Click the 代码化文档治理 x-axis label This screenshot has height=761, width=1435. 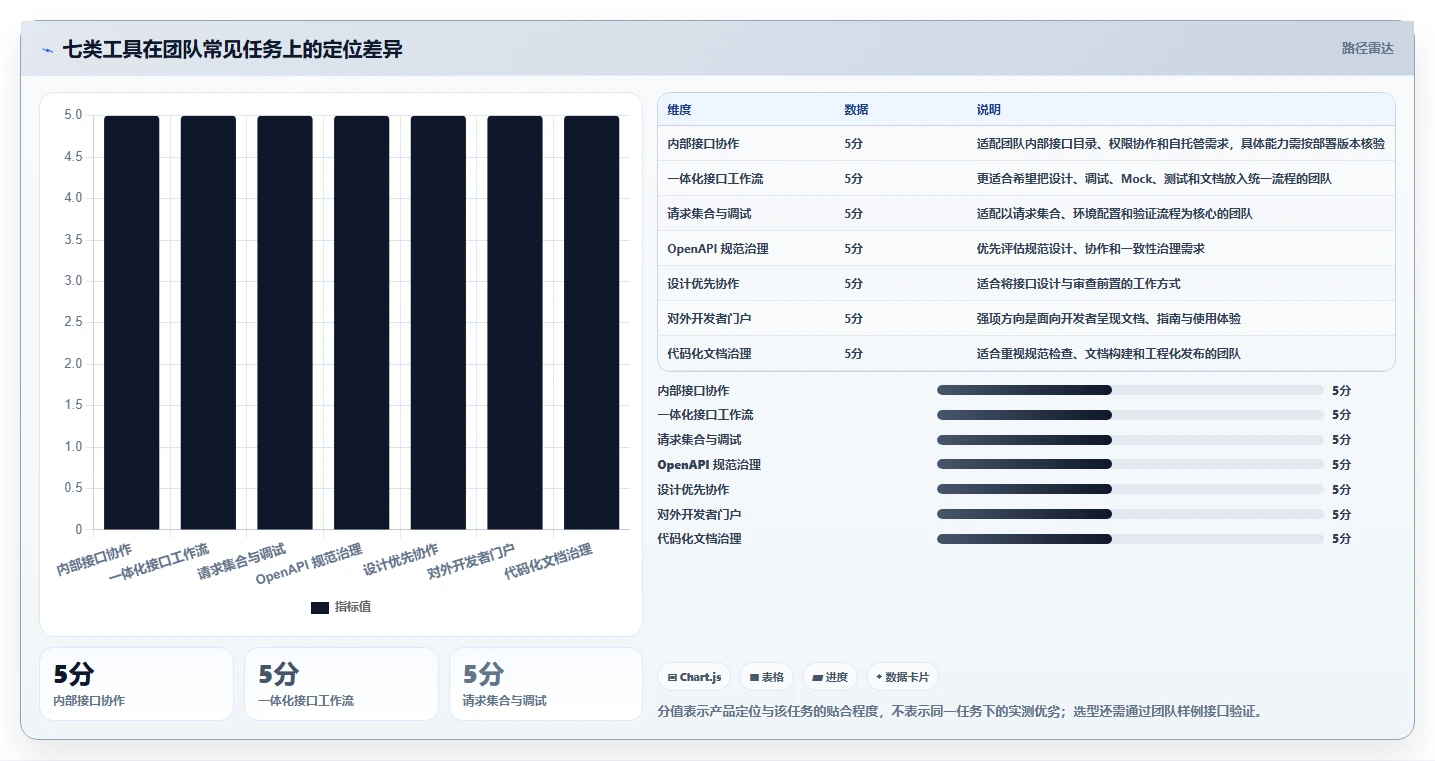pyautogui.click(x=548, y=561)
